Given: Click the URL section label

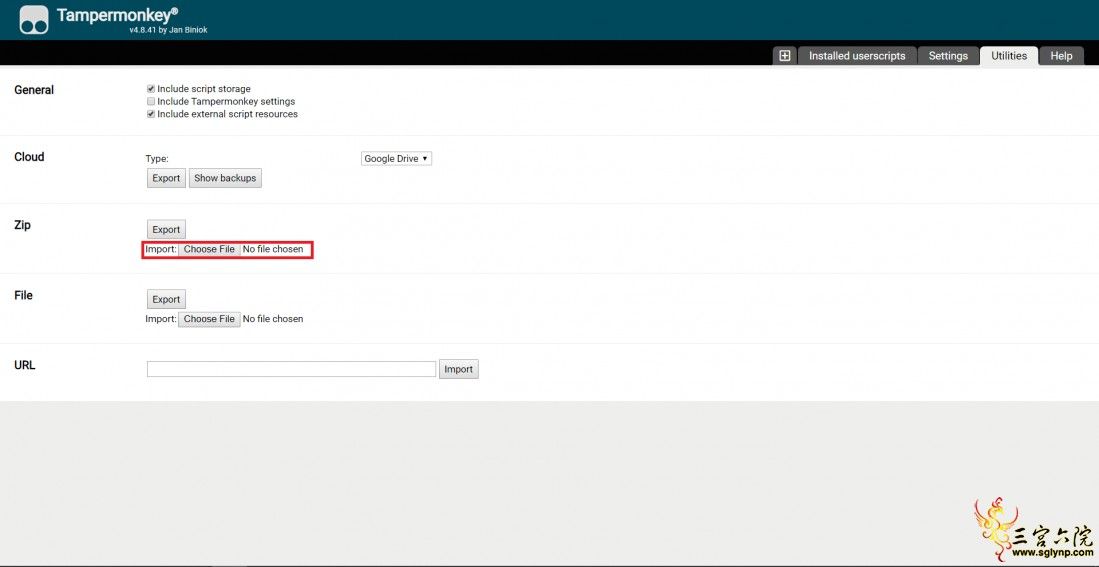Looking at the screenshot, I should point(25,365).
